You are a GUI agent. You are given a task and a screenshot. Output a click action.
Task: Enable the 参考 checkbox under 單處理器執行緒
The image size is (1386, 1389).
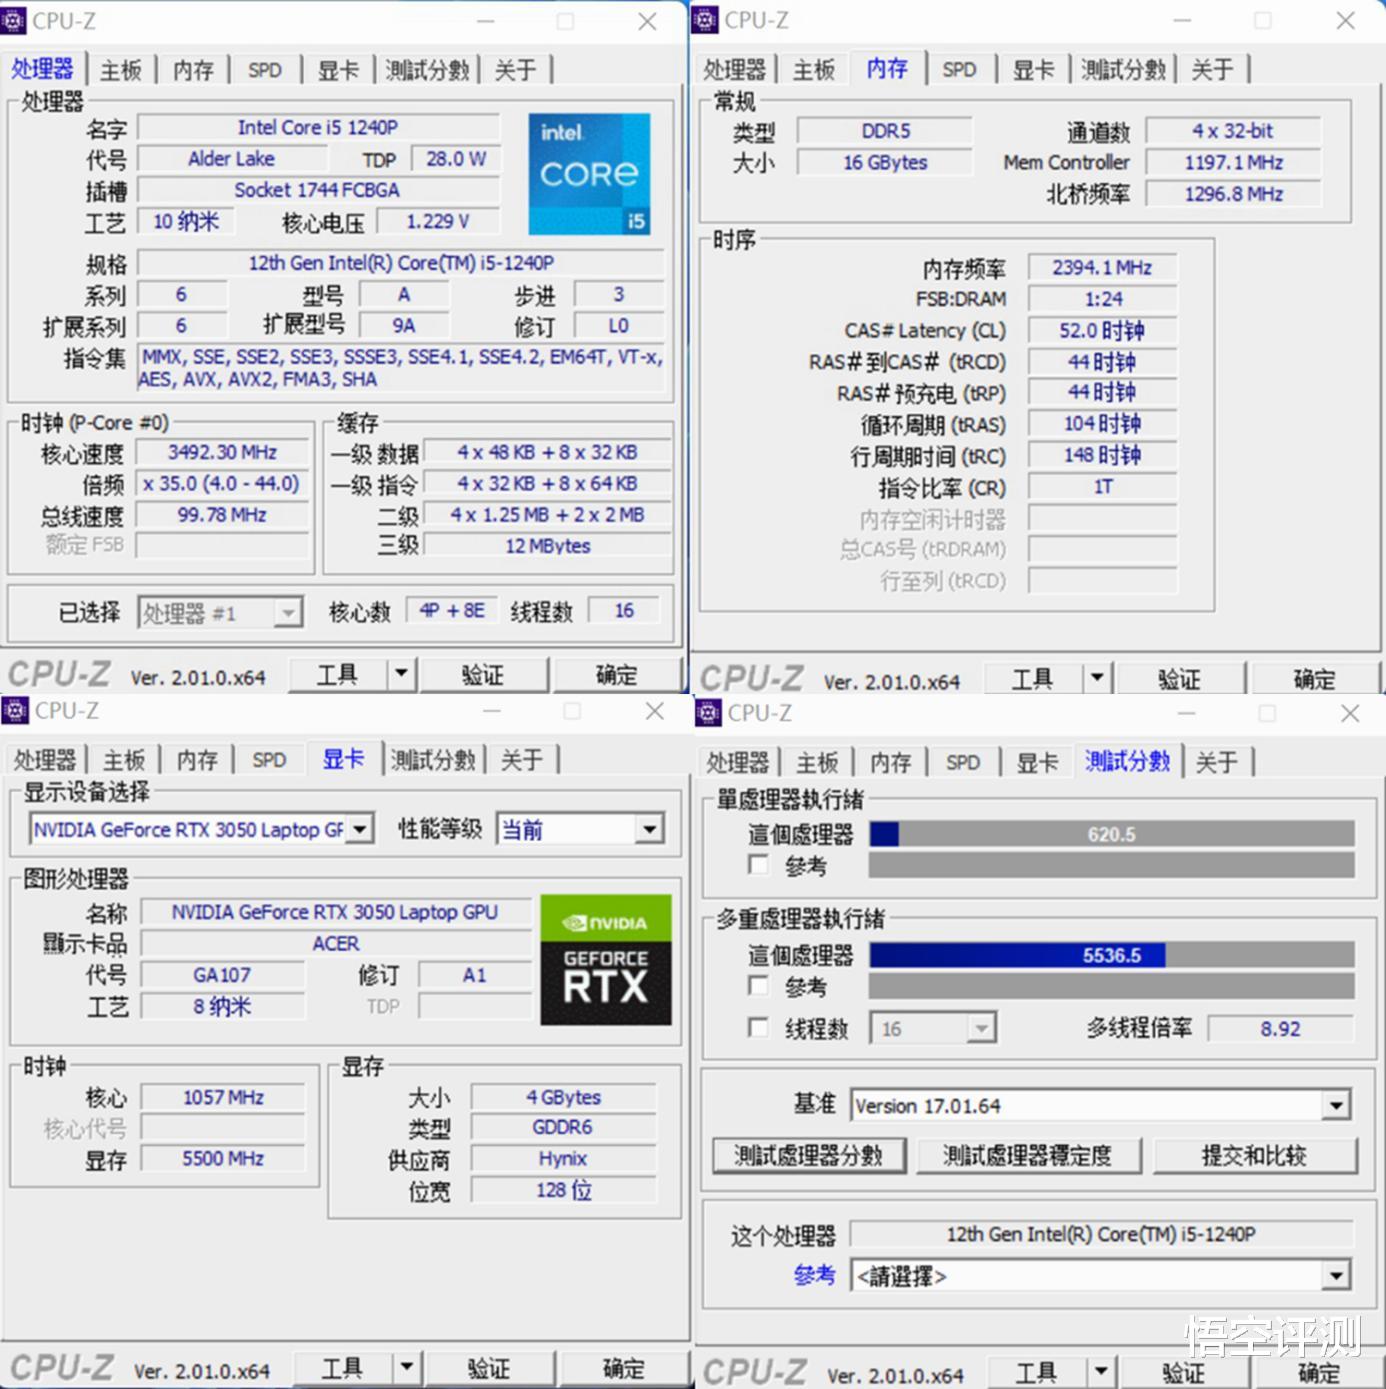(x=758, y=865)
